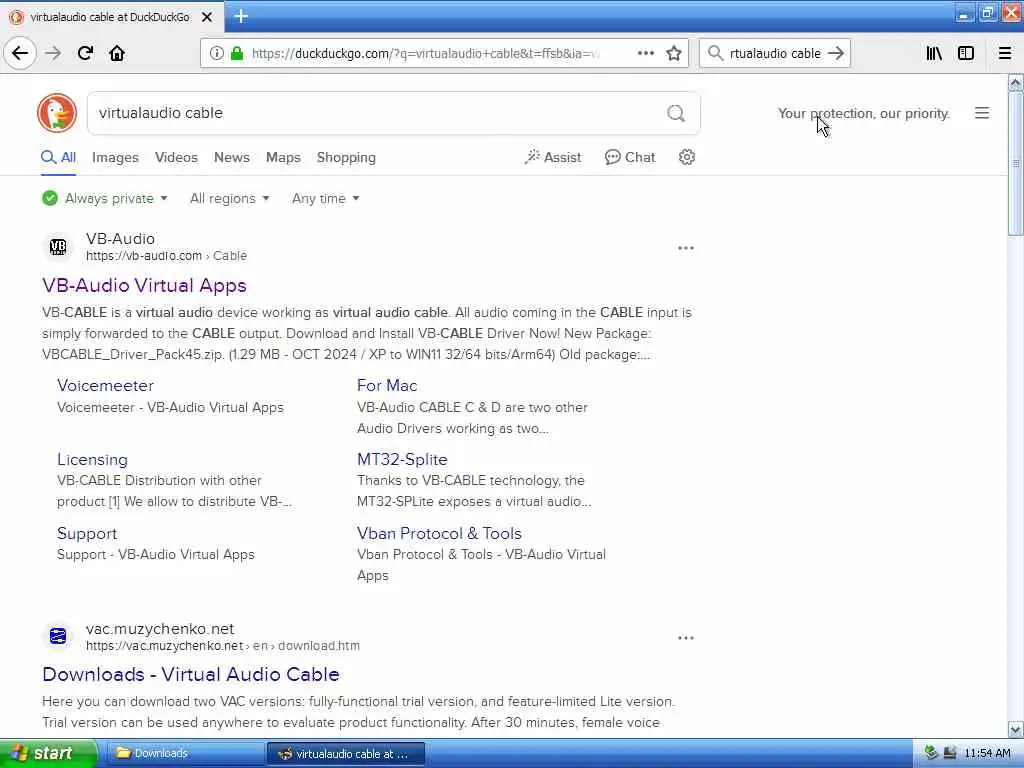This screenshot has height=768, width=1024.
Task: Open the Support sublink
Action: coord(87,534)
